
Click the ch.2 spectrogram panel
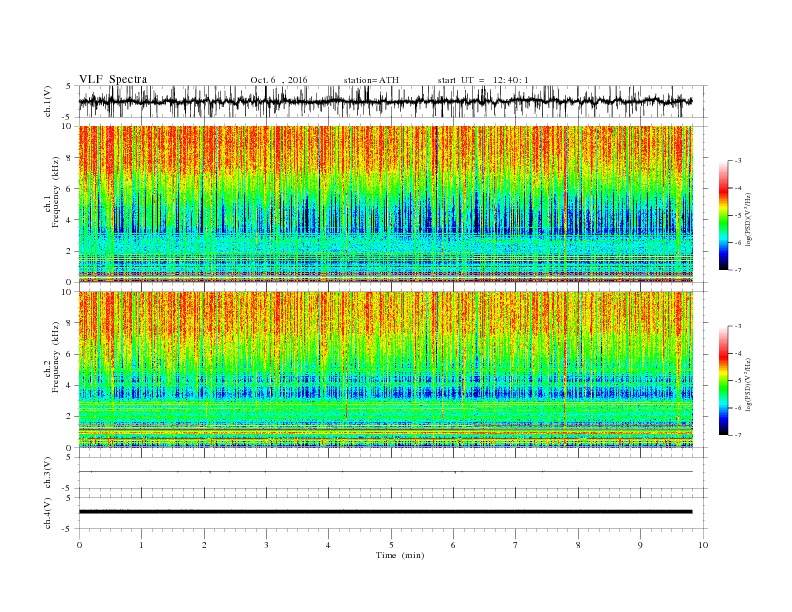385,370
